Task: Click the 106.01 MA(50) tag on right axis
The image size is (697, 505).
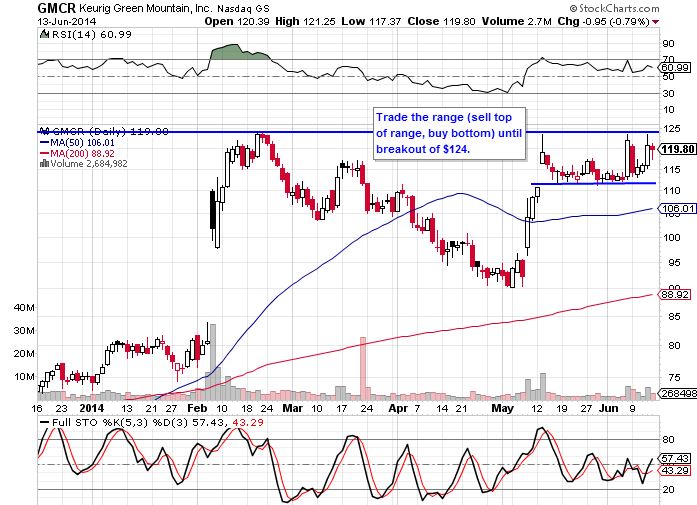Action: point(677,208)
